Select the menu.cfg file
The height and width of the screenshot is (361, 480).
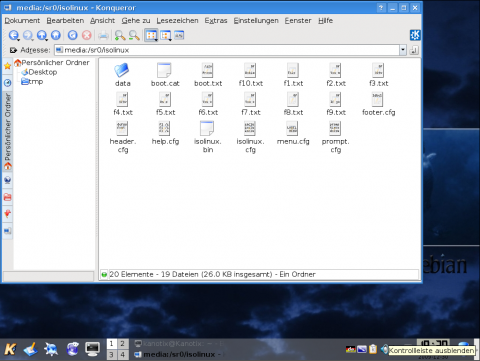pyautogui.click(x=293, y=133)
